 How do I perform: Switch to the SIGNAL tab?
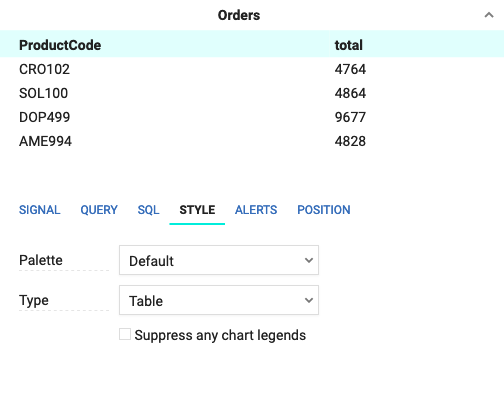40,210
